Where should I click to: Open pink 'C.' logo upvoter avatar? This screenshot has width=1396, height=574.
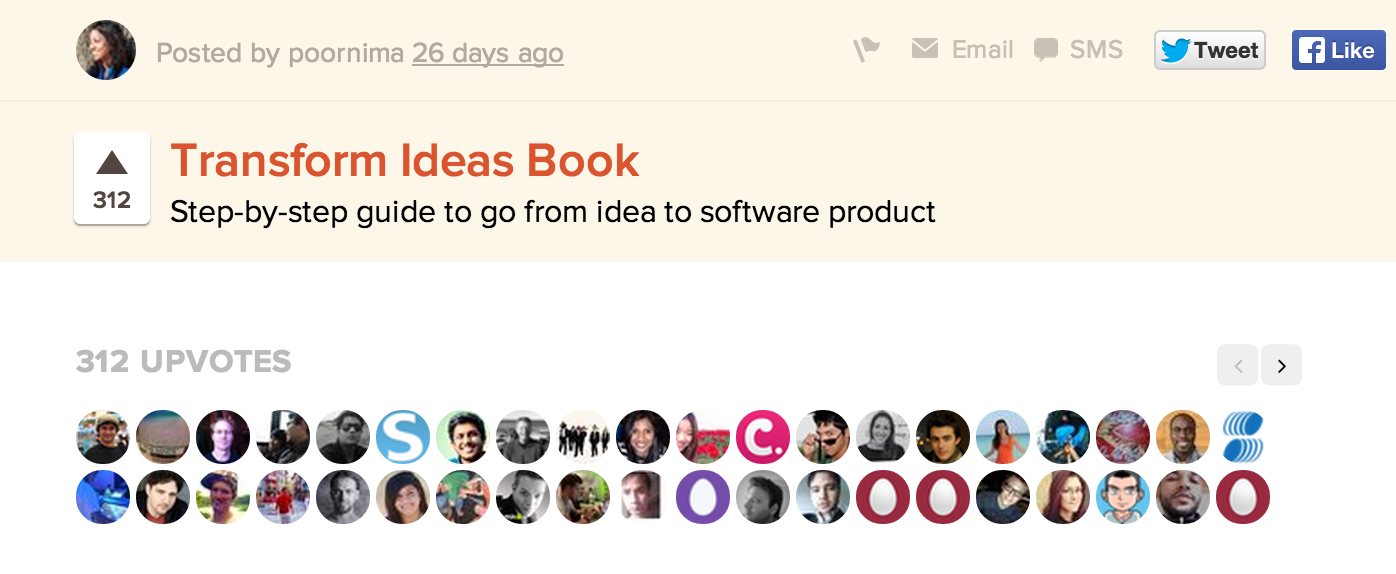pyautogui.click(x=763, y=437)
